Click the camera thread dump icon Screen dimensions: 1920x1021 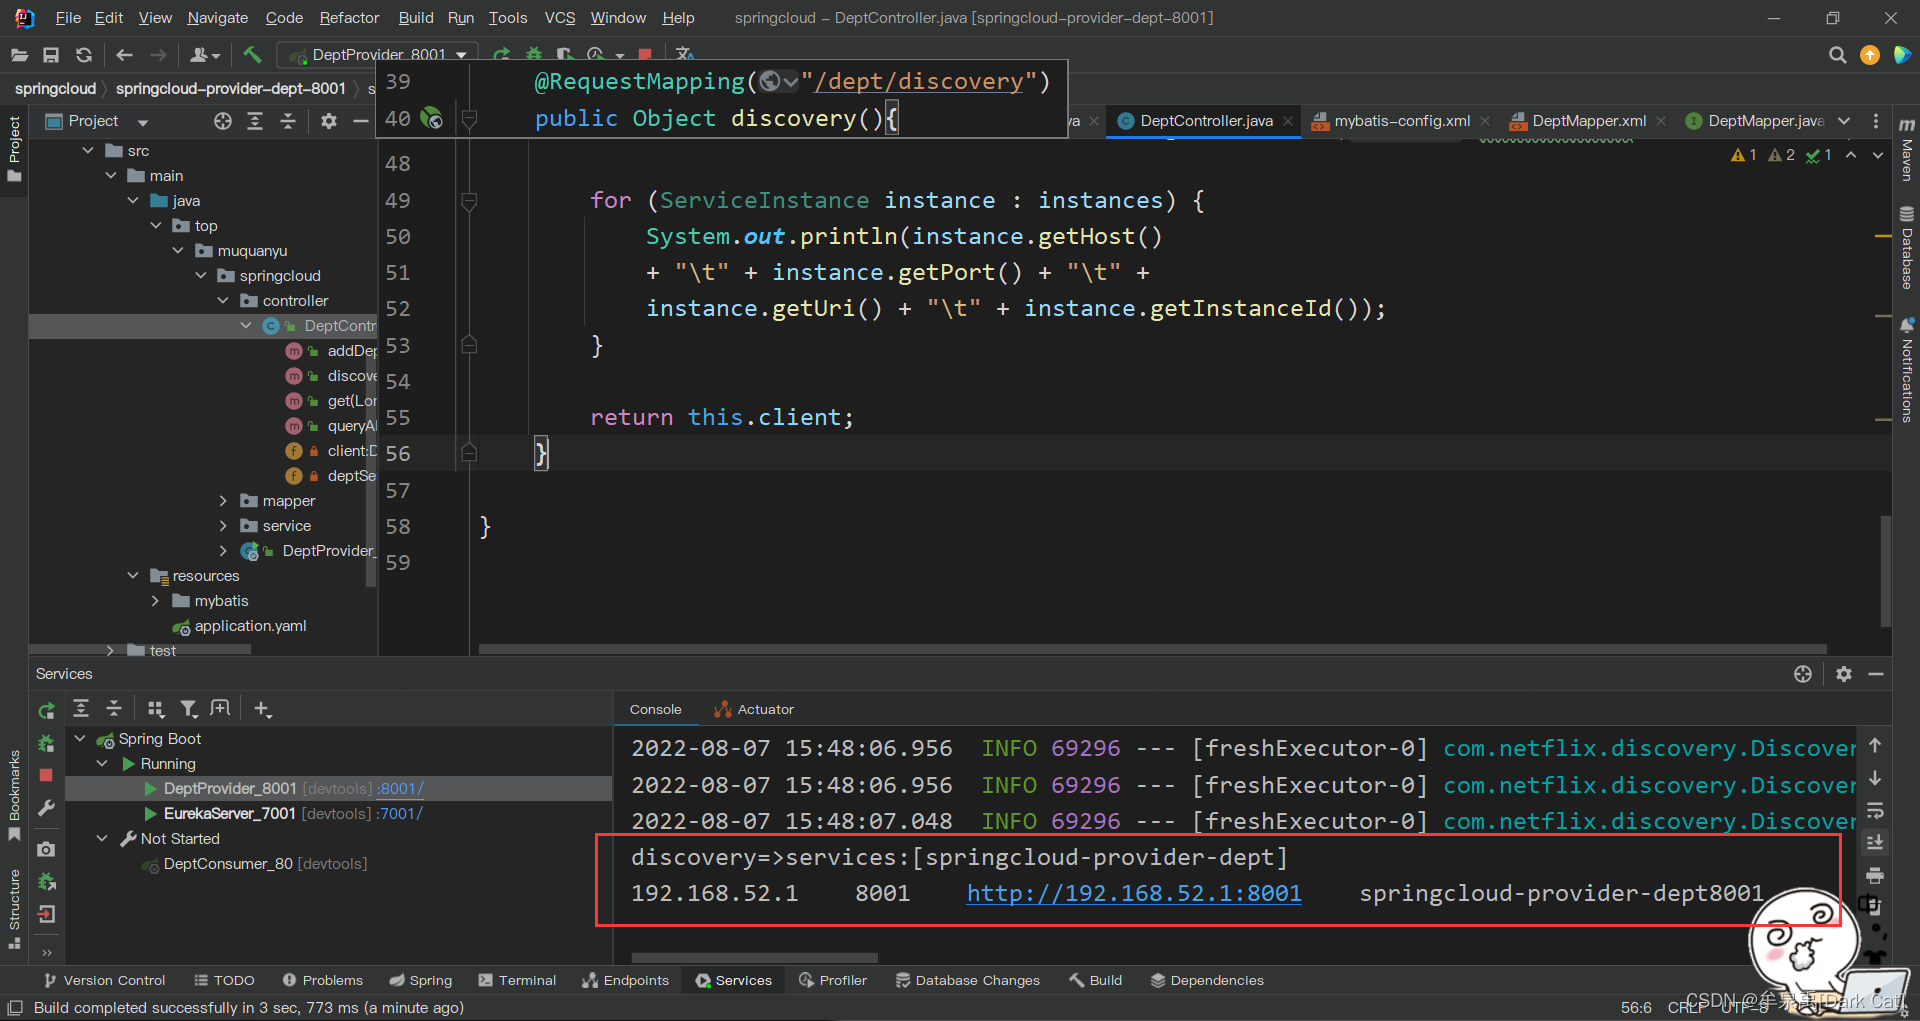(x=46, y=849)
